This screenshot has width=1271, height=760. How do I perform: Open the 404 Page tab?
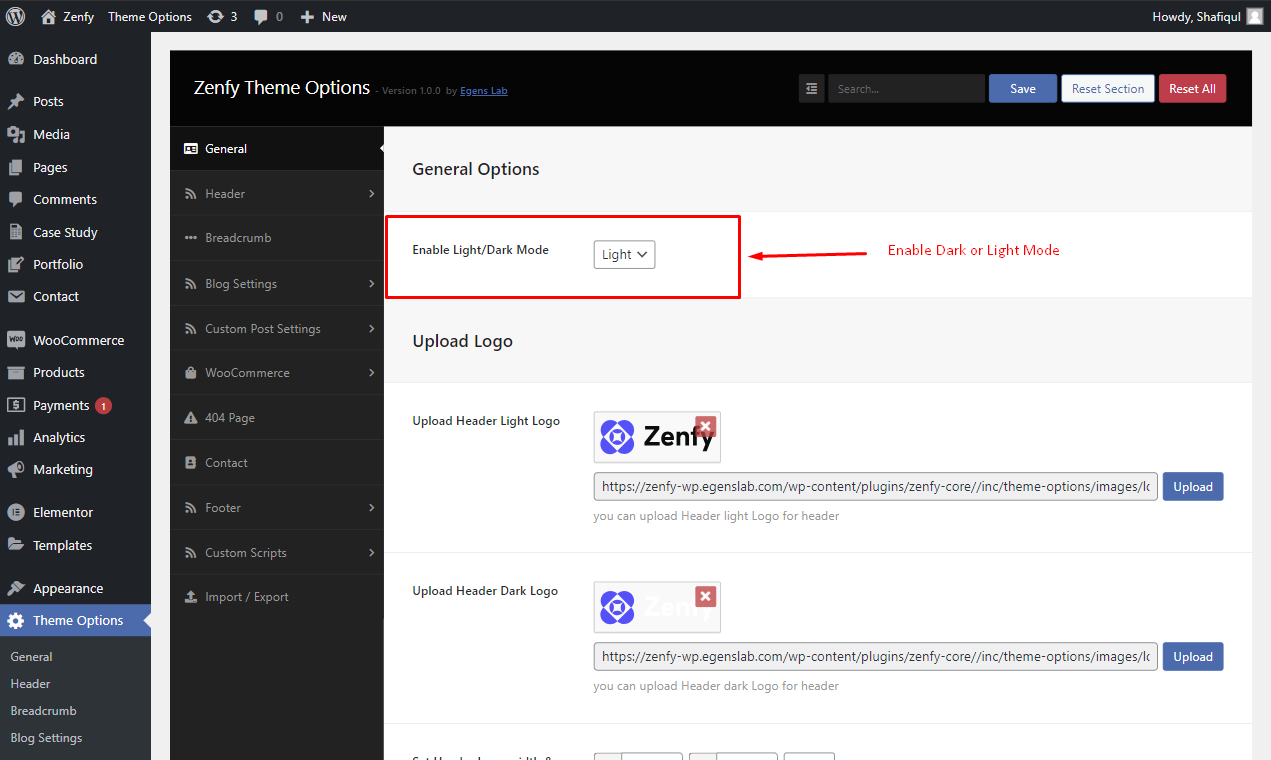tap(277, 418)
